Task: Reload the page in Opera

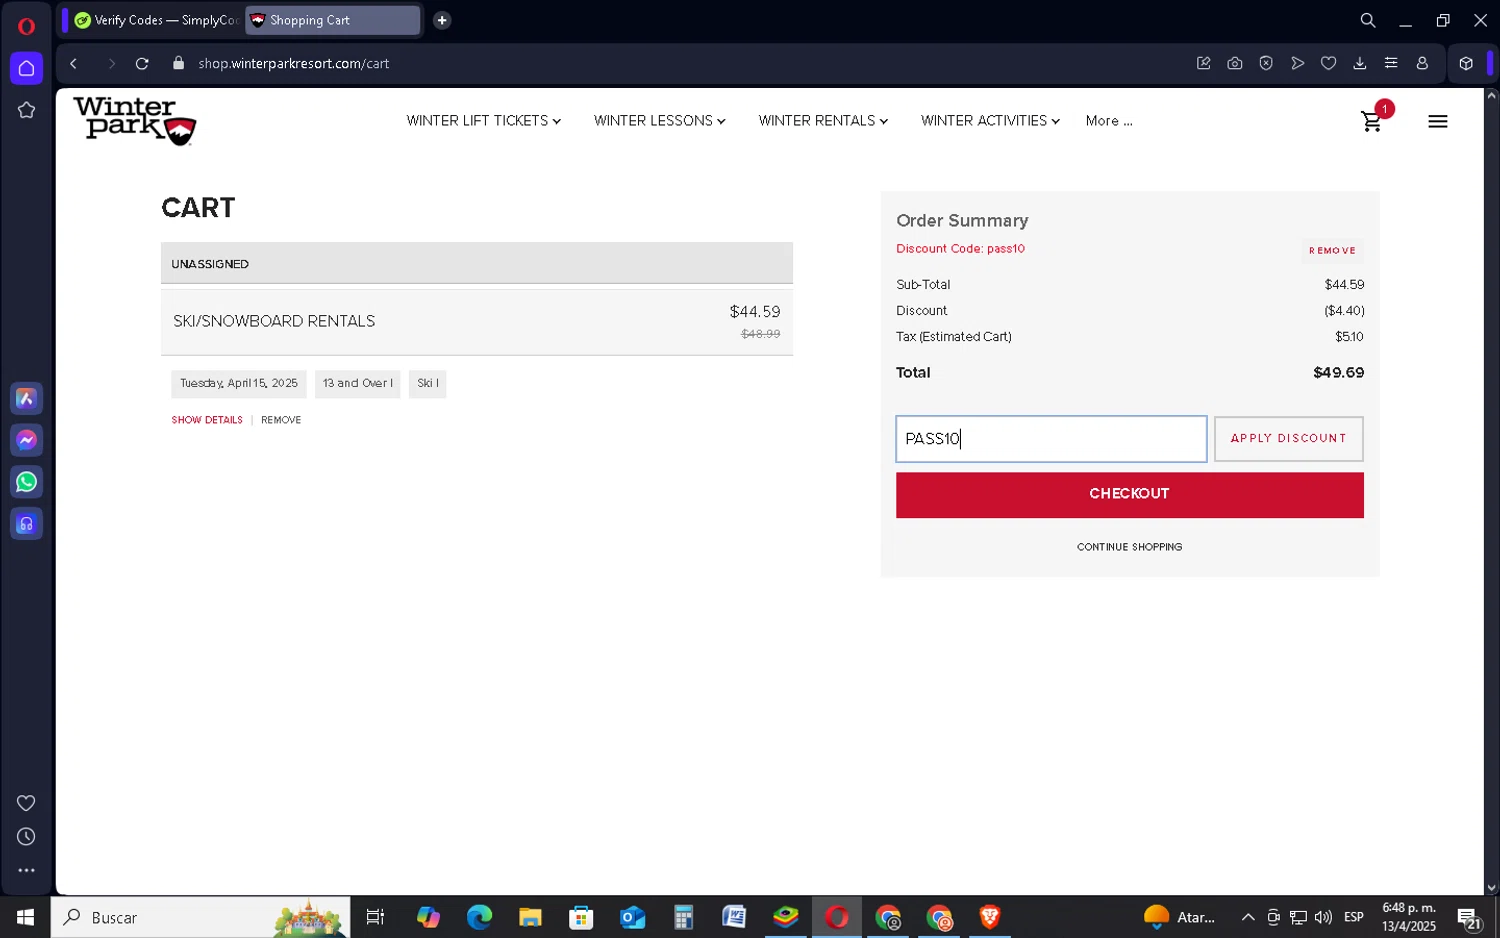Action: [x=142, y=63]
